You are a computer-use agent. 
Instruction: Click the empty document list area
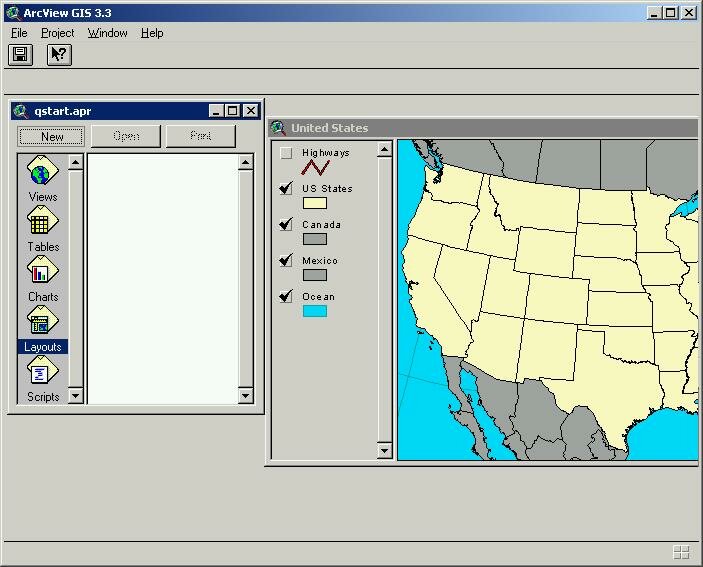pyautogui.click(x=163, y=279)
